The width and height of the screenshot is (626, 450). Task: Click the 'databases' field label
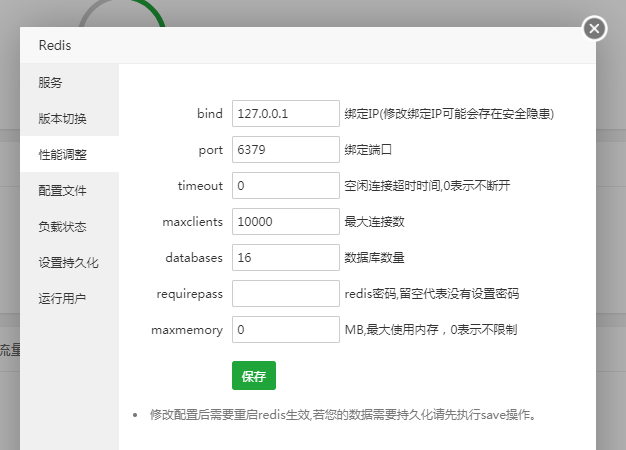click(194, 258)
